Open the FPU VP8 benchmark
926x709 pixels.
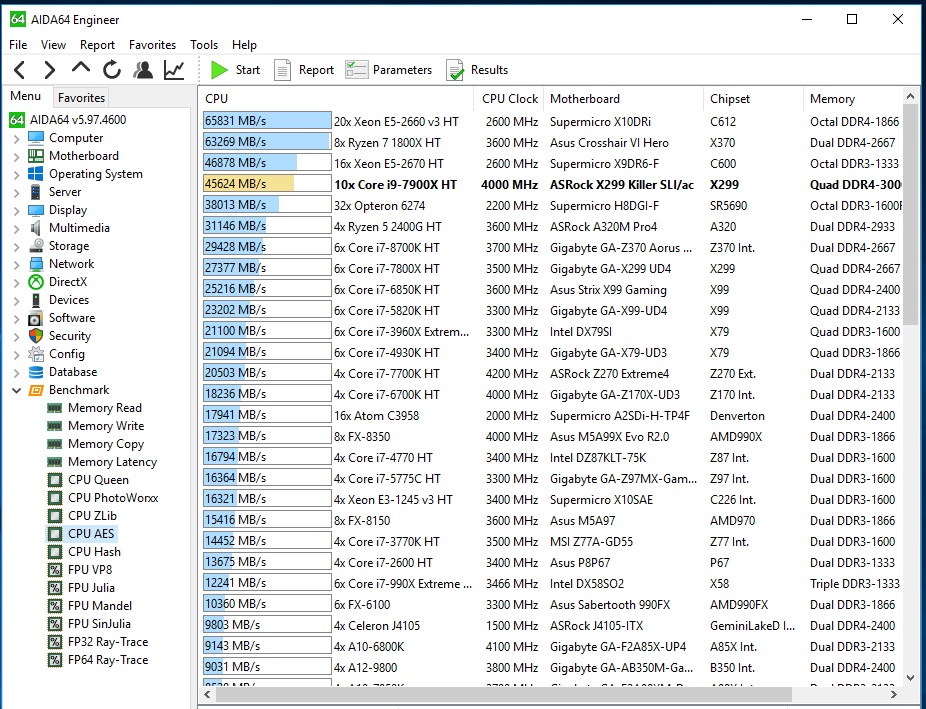80,570
